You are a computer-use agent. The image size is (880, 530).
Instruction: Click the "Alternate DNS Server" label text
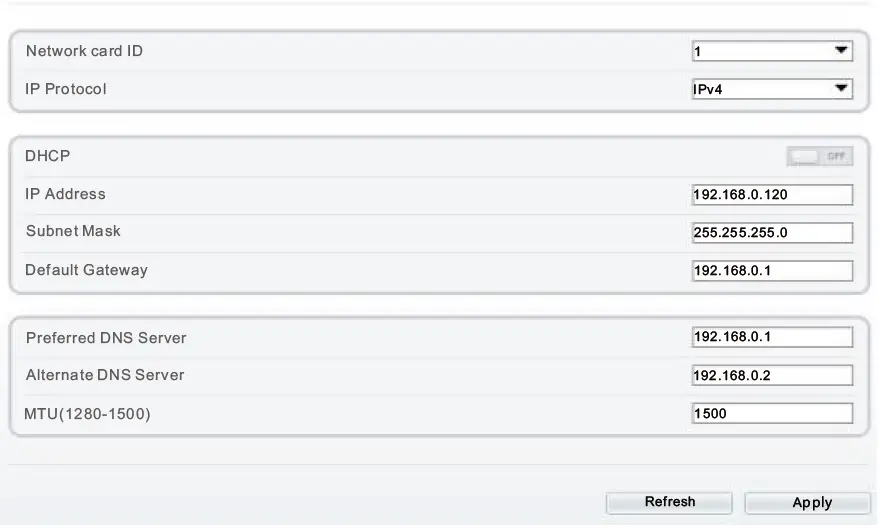click(105, 375)
